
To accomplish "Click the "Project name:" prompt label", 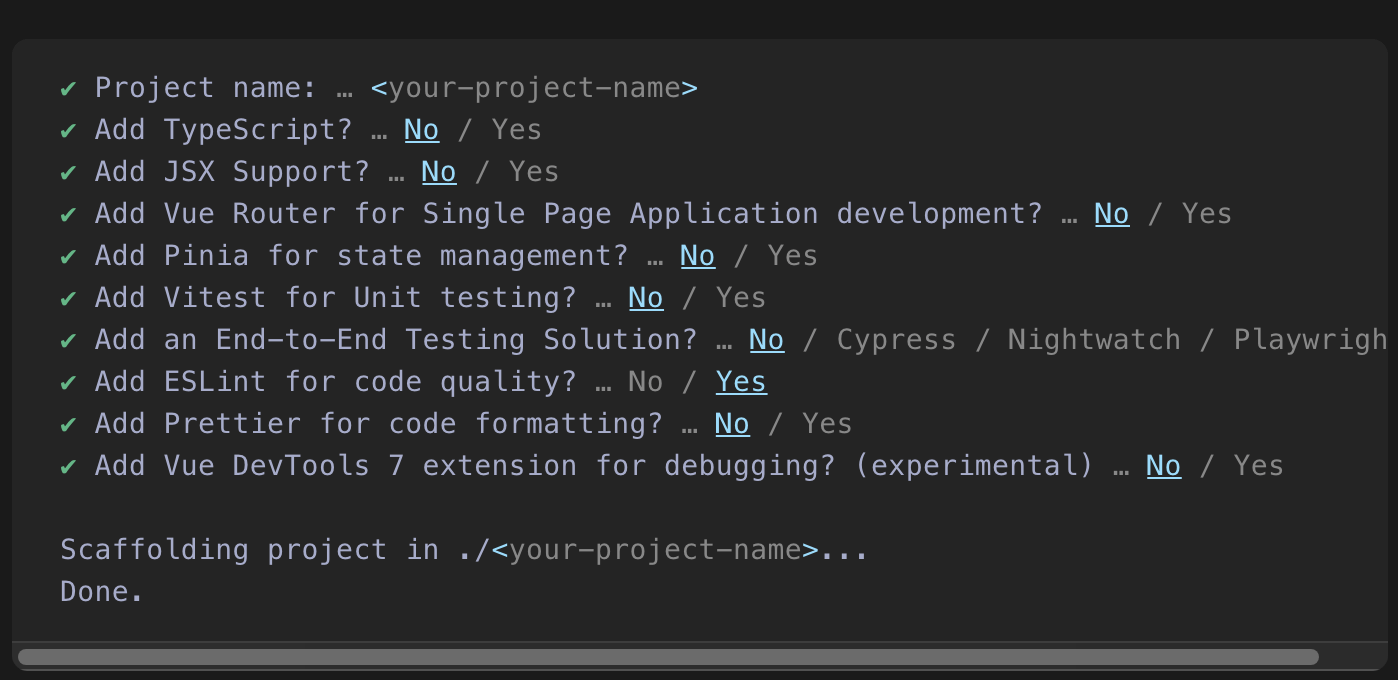I will pyautogui.click(x=207, y=88).
